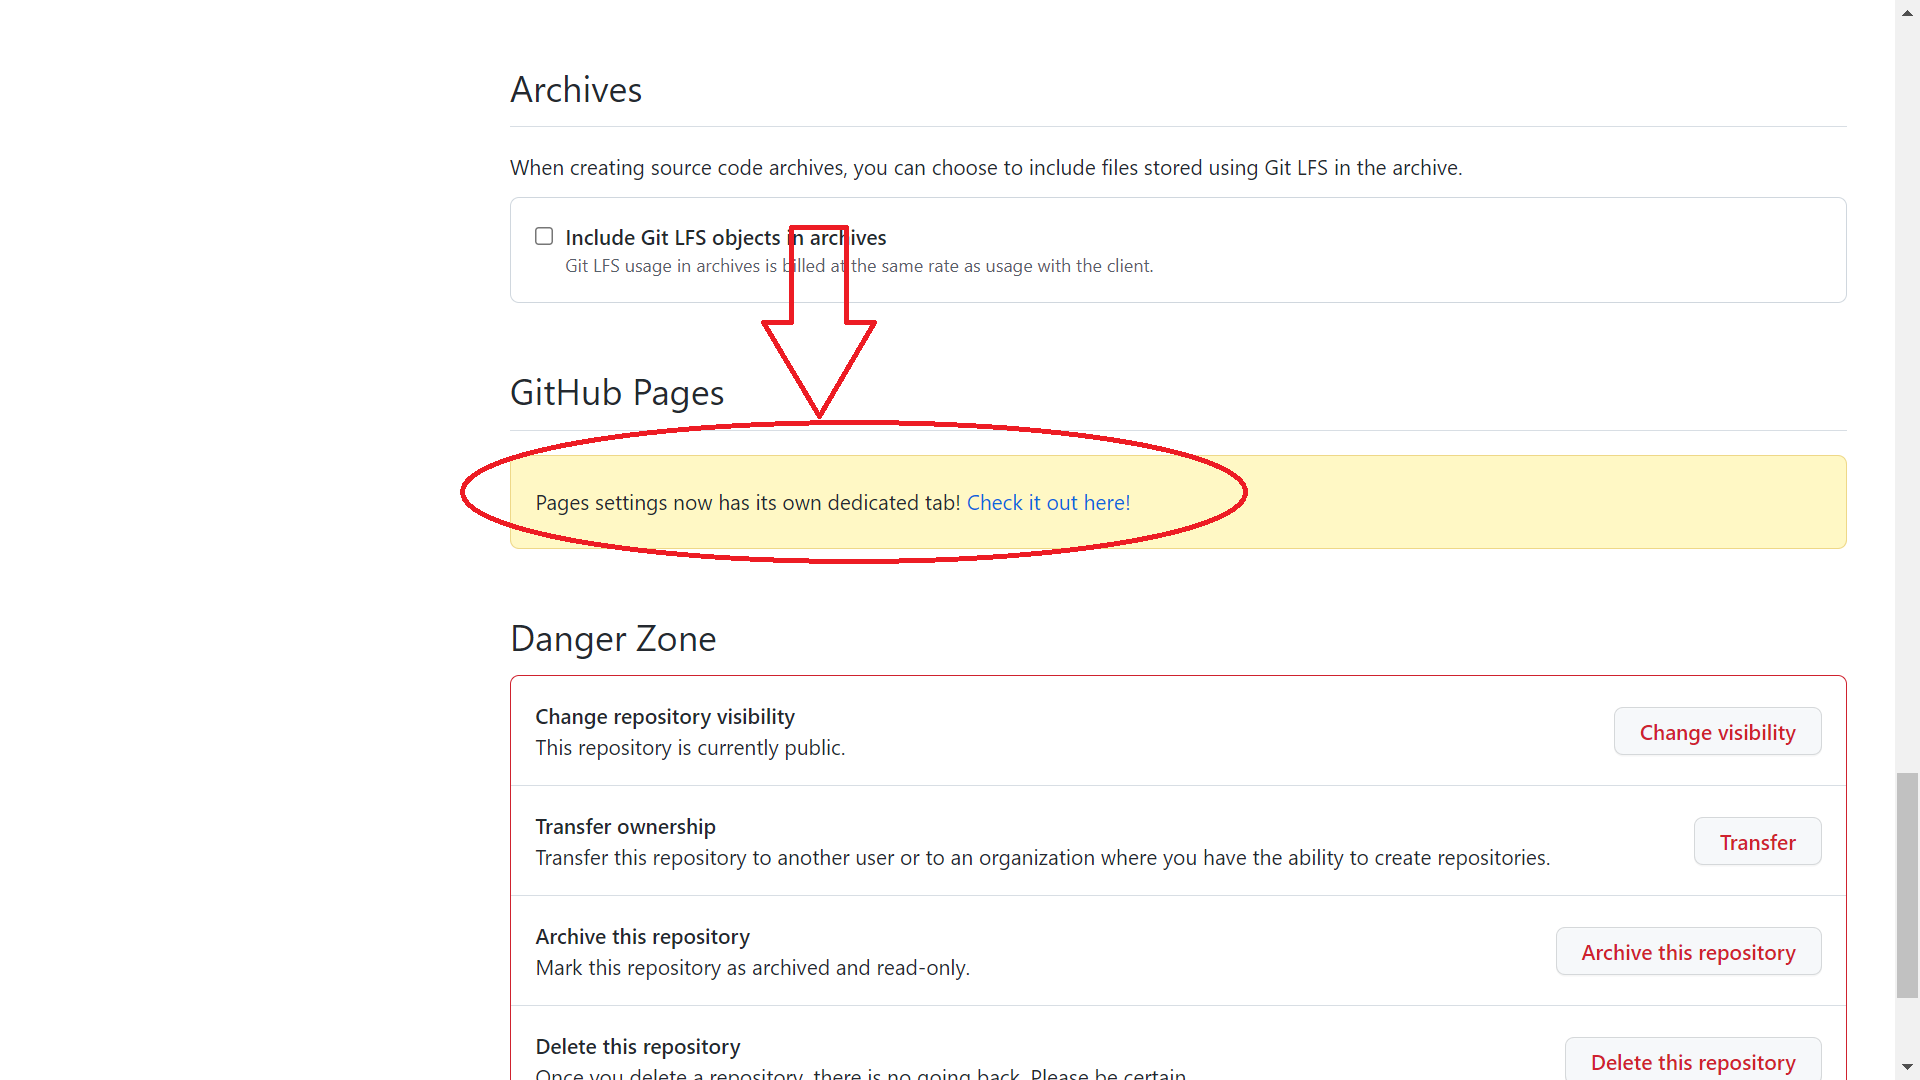
Task: Open the Check it out here link
Action: click(x=1048, y=503)
